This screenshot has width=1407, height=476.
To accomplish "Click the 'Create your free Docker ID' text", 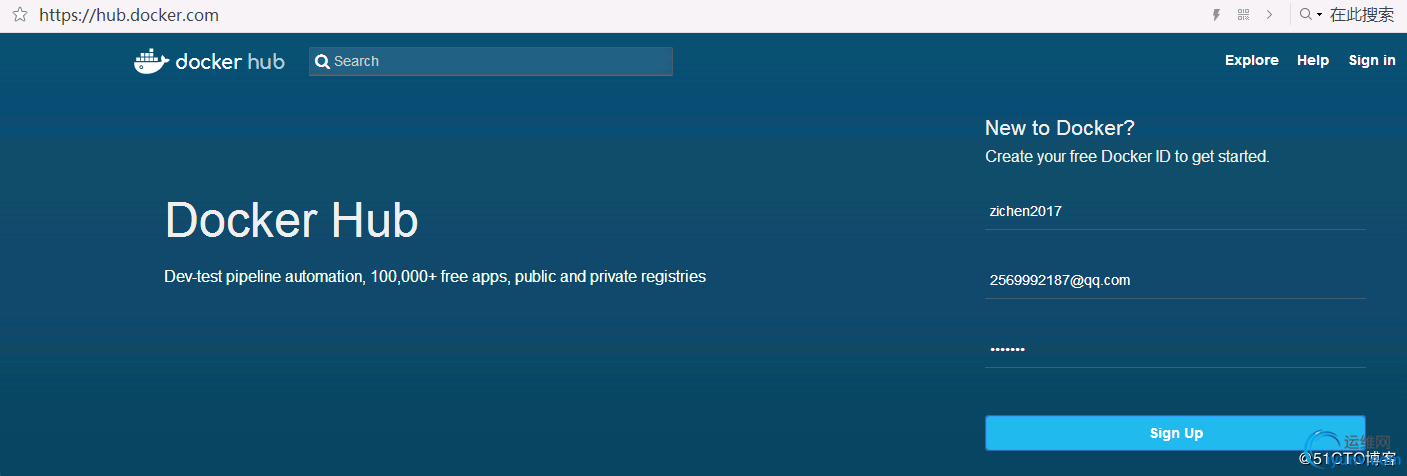I will pyautogui.click(x=1127, y=157).
